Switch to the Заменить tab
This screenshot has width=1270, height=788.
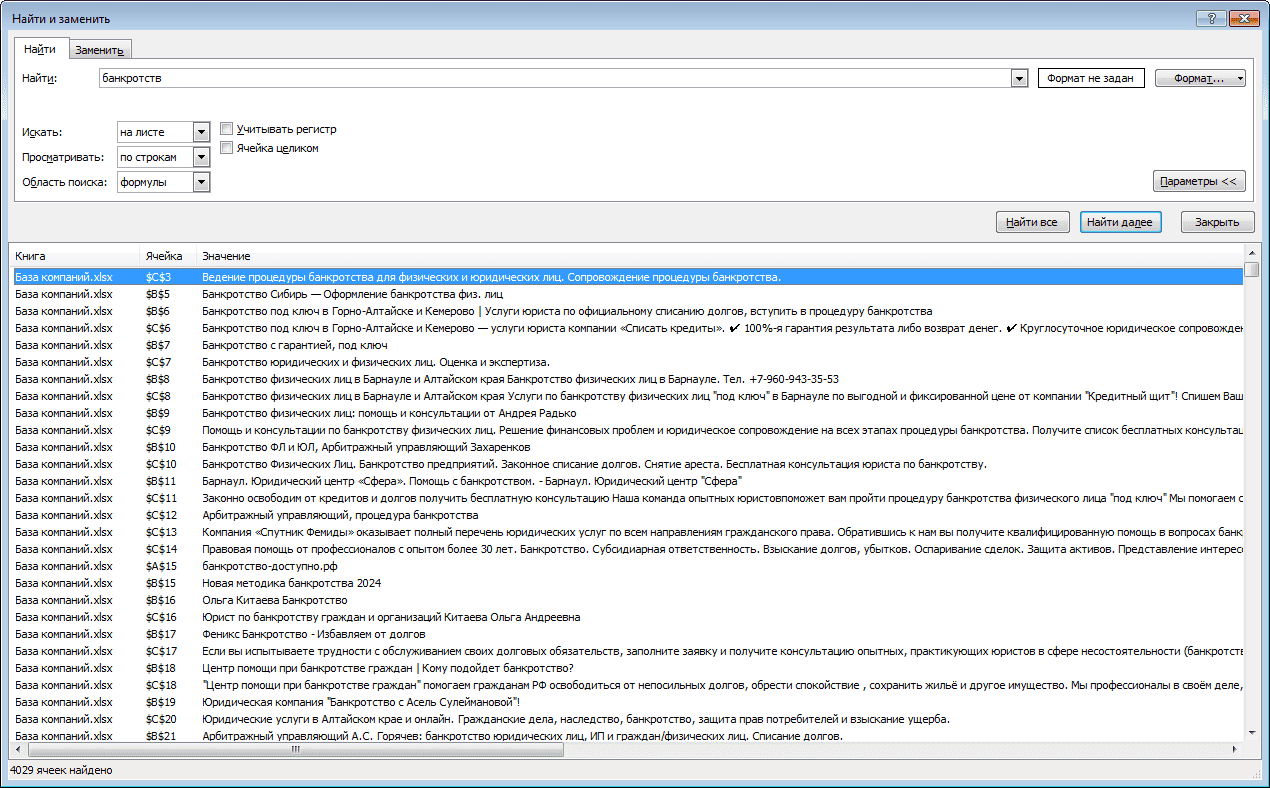tap(99, 50)
